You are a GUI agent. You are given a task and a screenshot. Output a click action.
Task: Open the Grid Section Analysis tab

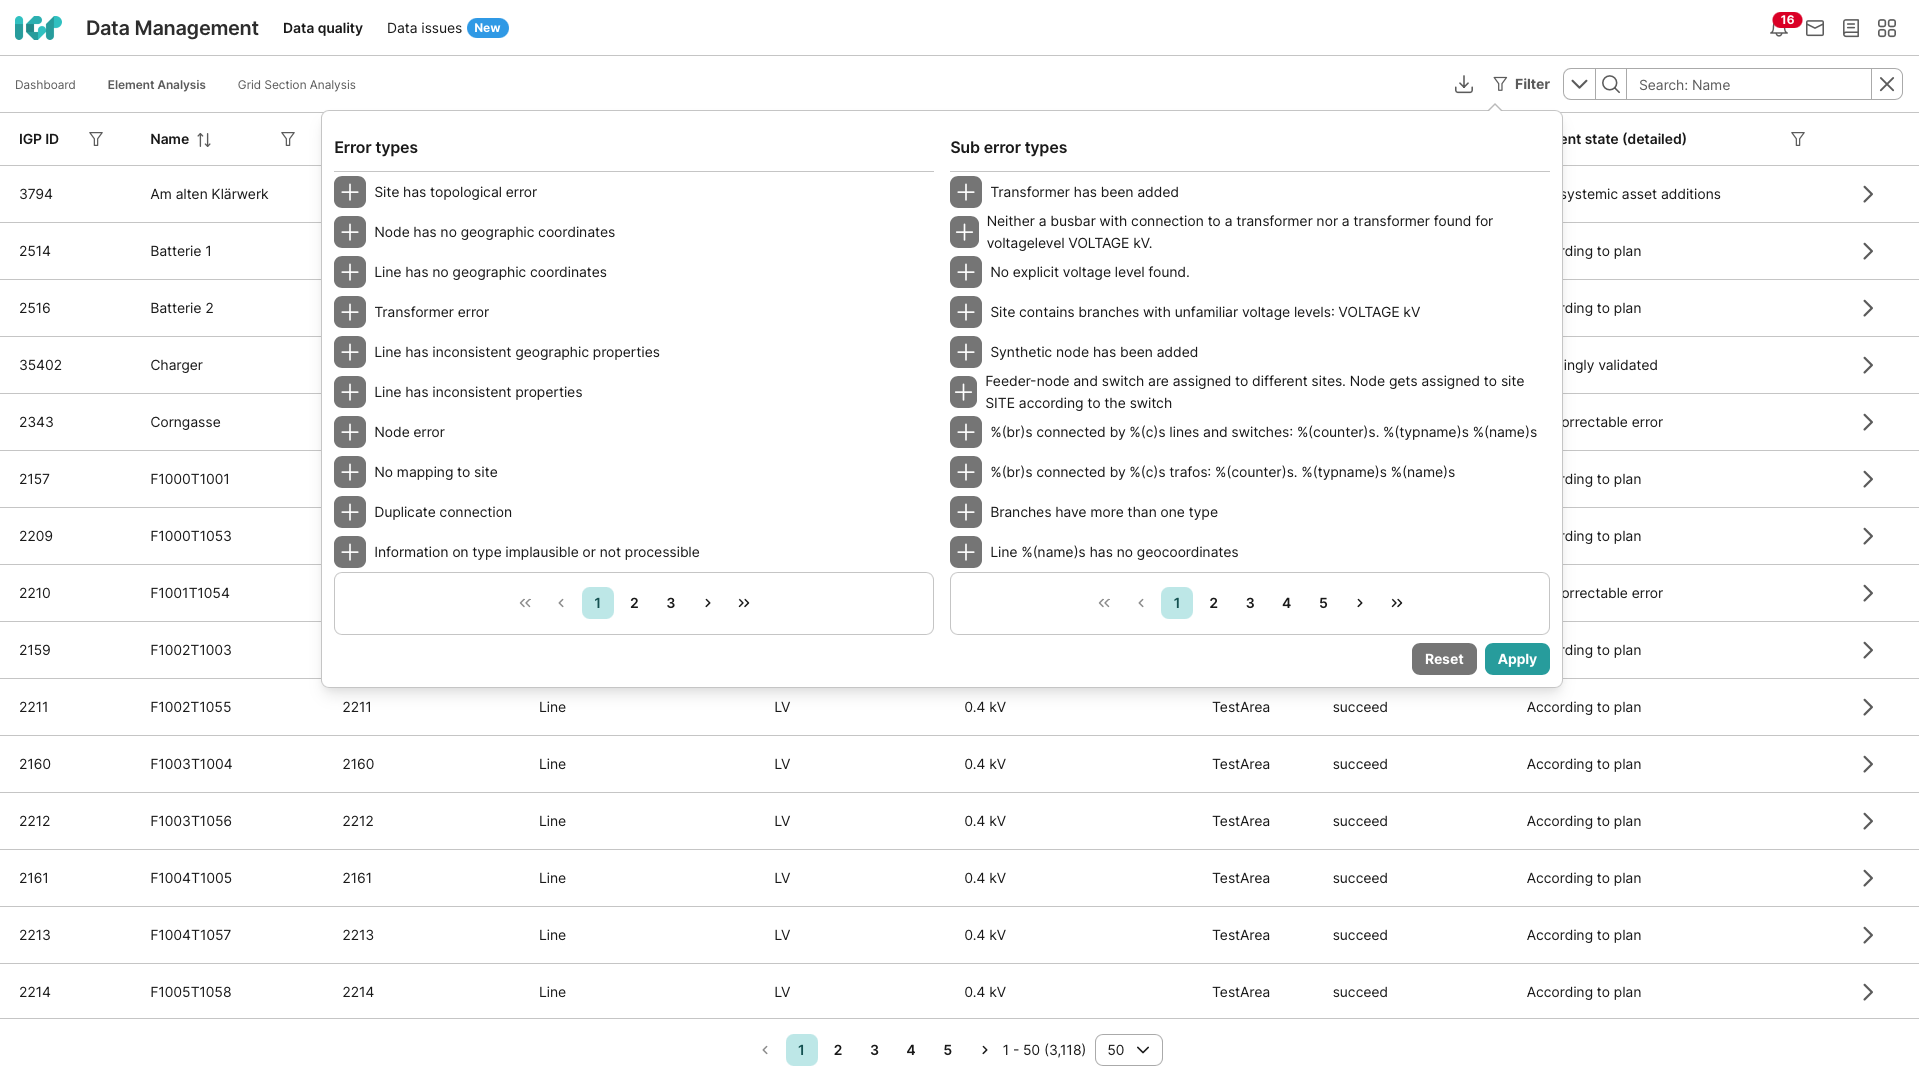[296, 85]
